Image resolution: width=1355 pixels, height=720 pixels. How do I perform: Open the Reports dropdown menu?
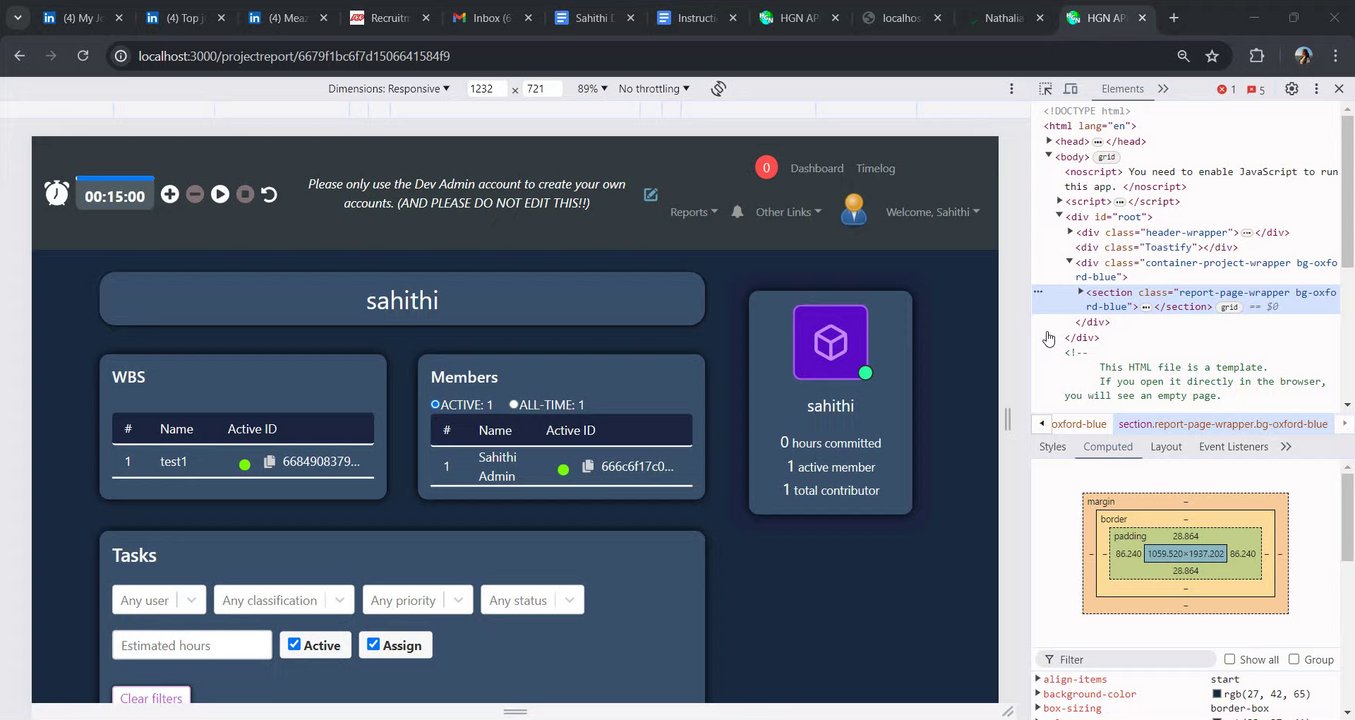click(x=694, y=212)
